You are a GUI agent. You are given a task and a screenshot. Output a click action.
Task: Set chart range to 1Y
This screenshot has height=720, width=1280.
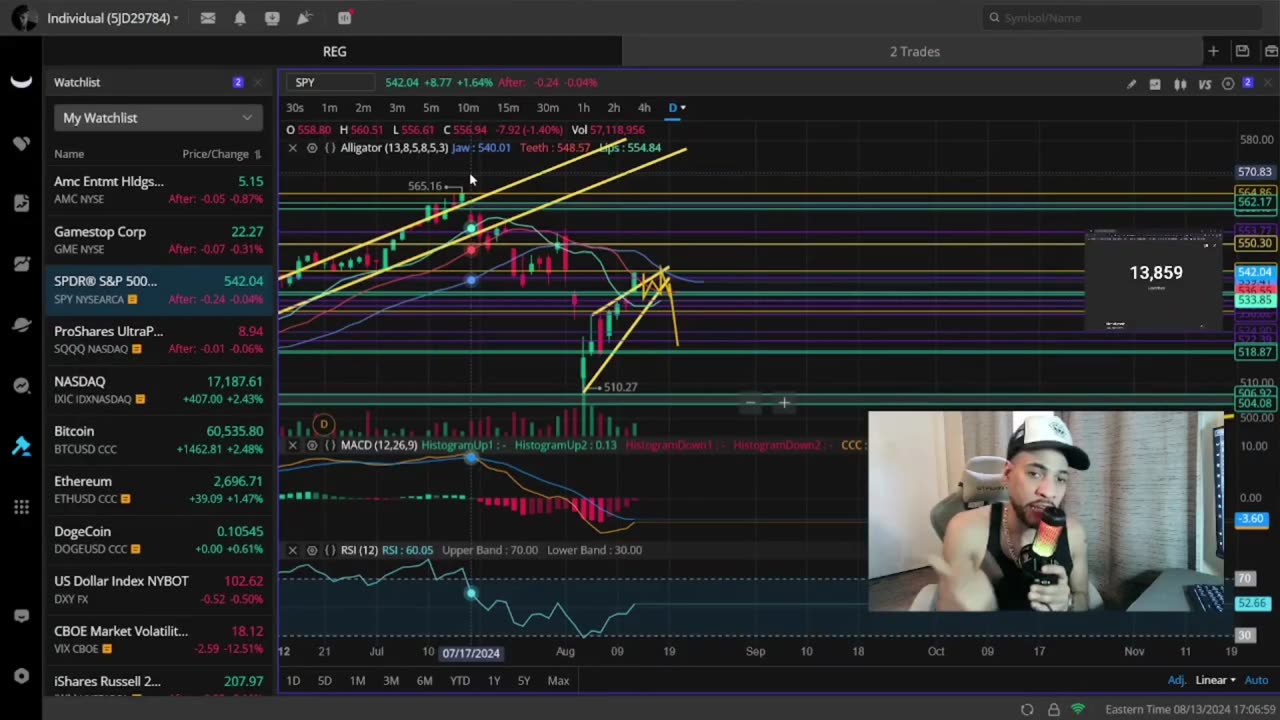(x=494, y=681)
